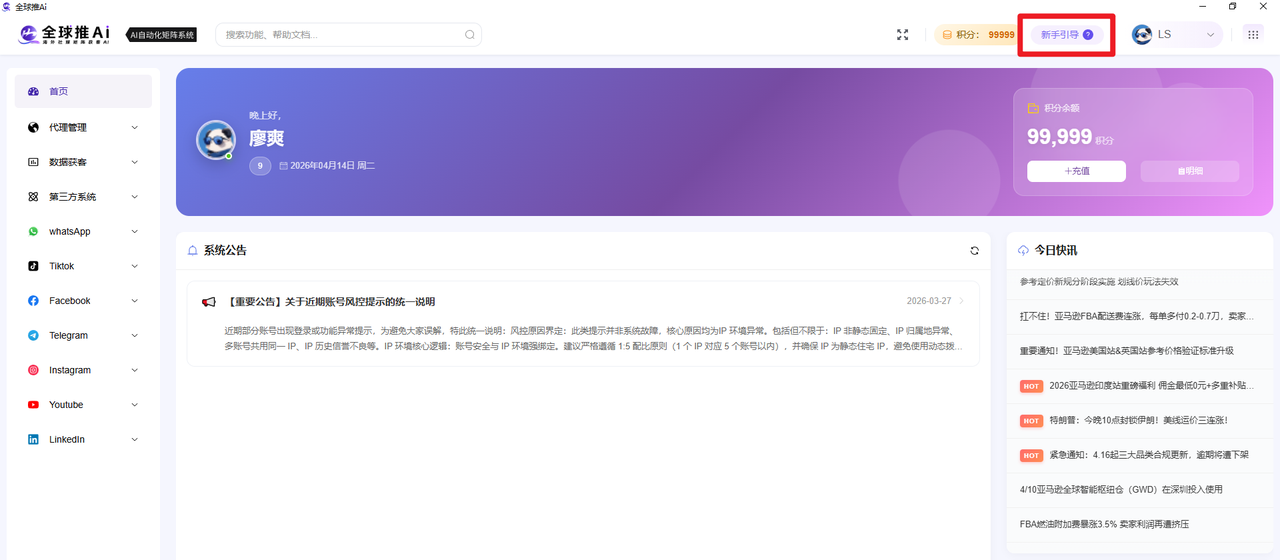This screenshot has height=560, width=1280.
Task: Click the LinkedIn sidebar icon
Action: pos(33,440)
